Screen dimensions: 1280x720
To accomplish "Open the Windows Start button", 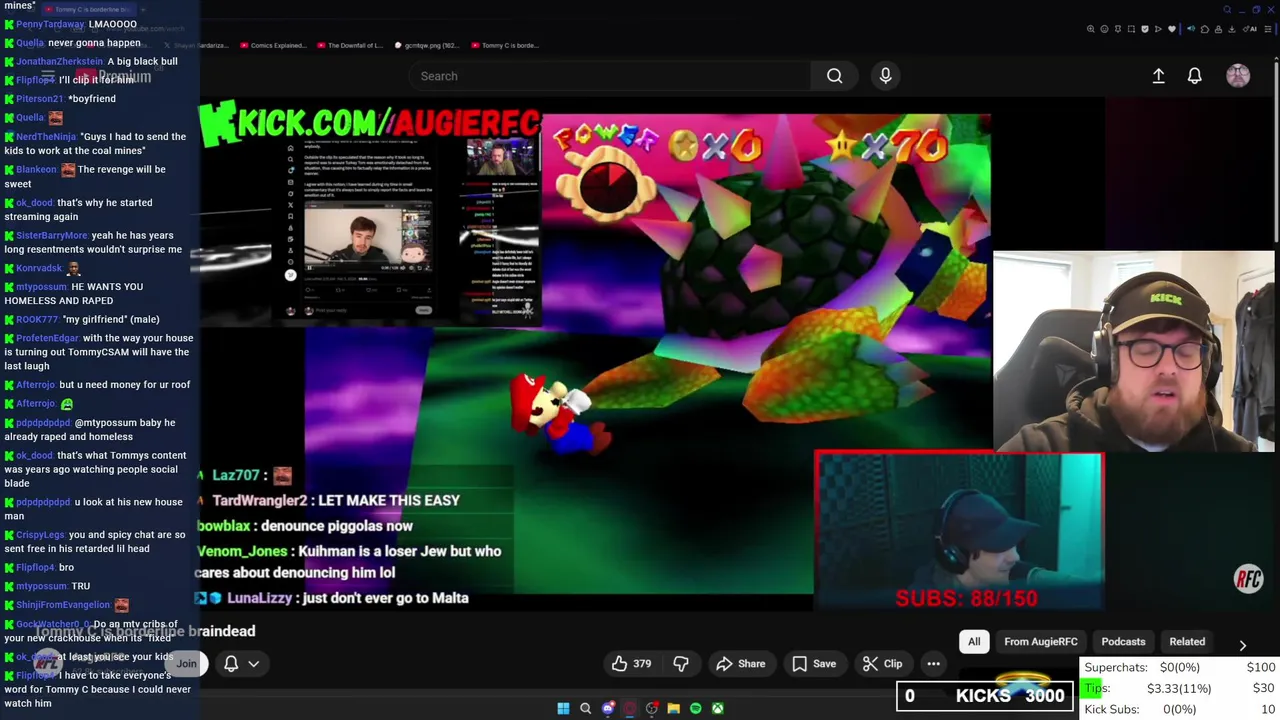I will coord(563,708).
